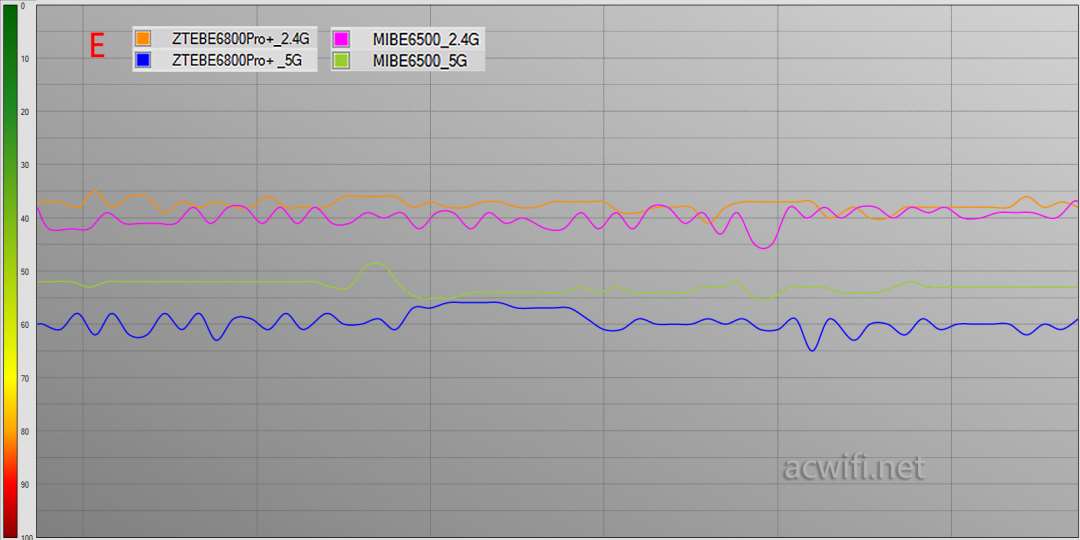Select the ZTEBE6800Pro+_2.4G legend label
This screenshot has width=1080, height=540.
pyautogui.click(x=240, y=39)
